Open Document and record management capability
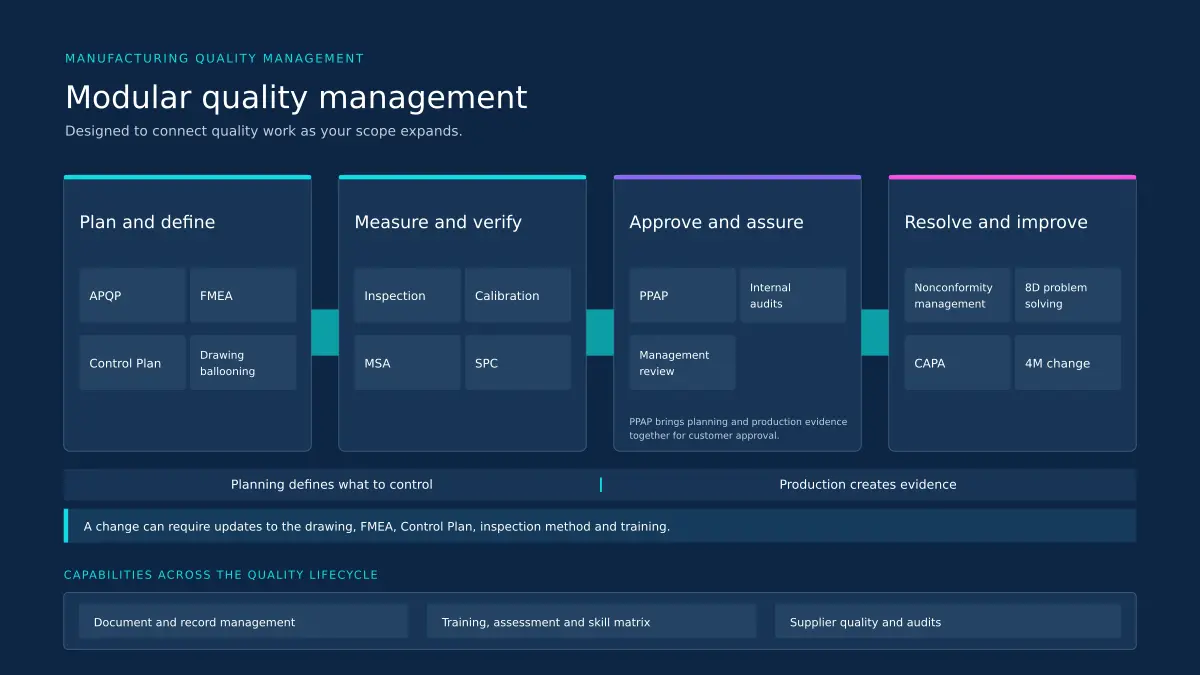Viewport: 1200px width, 675px height. 243,622
